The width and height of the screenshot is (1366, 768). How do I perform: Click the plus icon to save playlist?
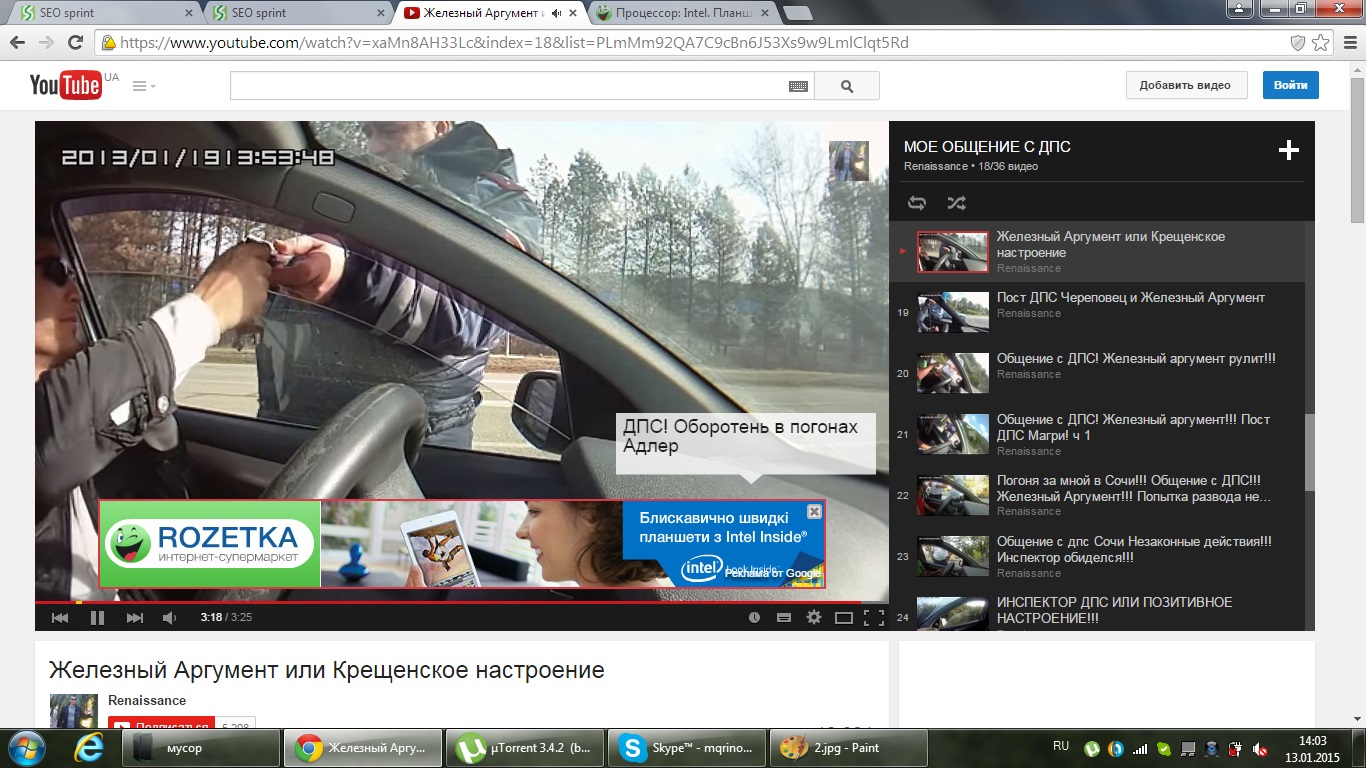(1289, 151)
